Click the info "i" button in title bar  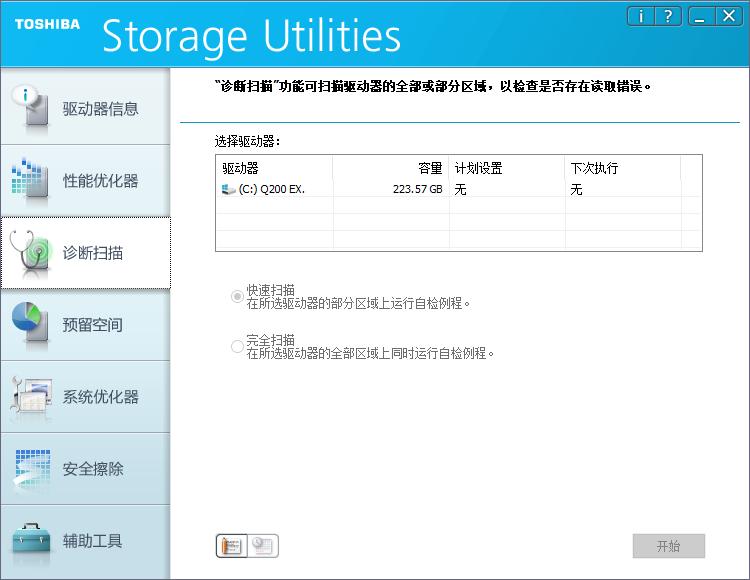642,16
